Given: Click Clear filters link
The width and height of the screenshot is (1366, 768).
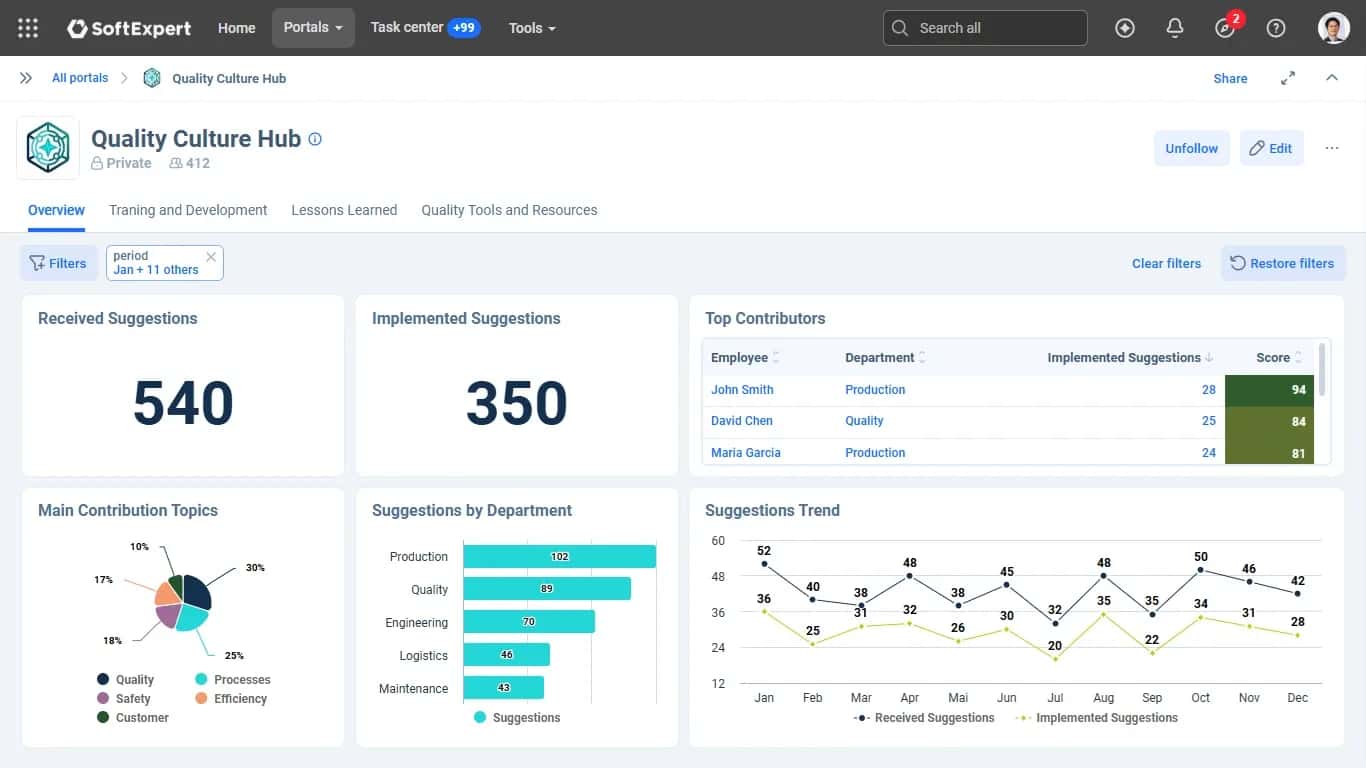Looking at the screenshot, I should coord(1166,263).
